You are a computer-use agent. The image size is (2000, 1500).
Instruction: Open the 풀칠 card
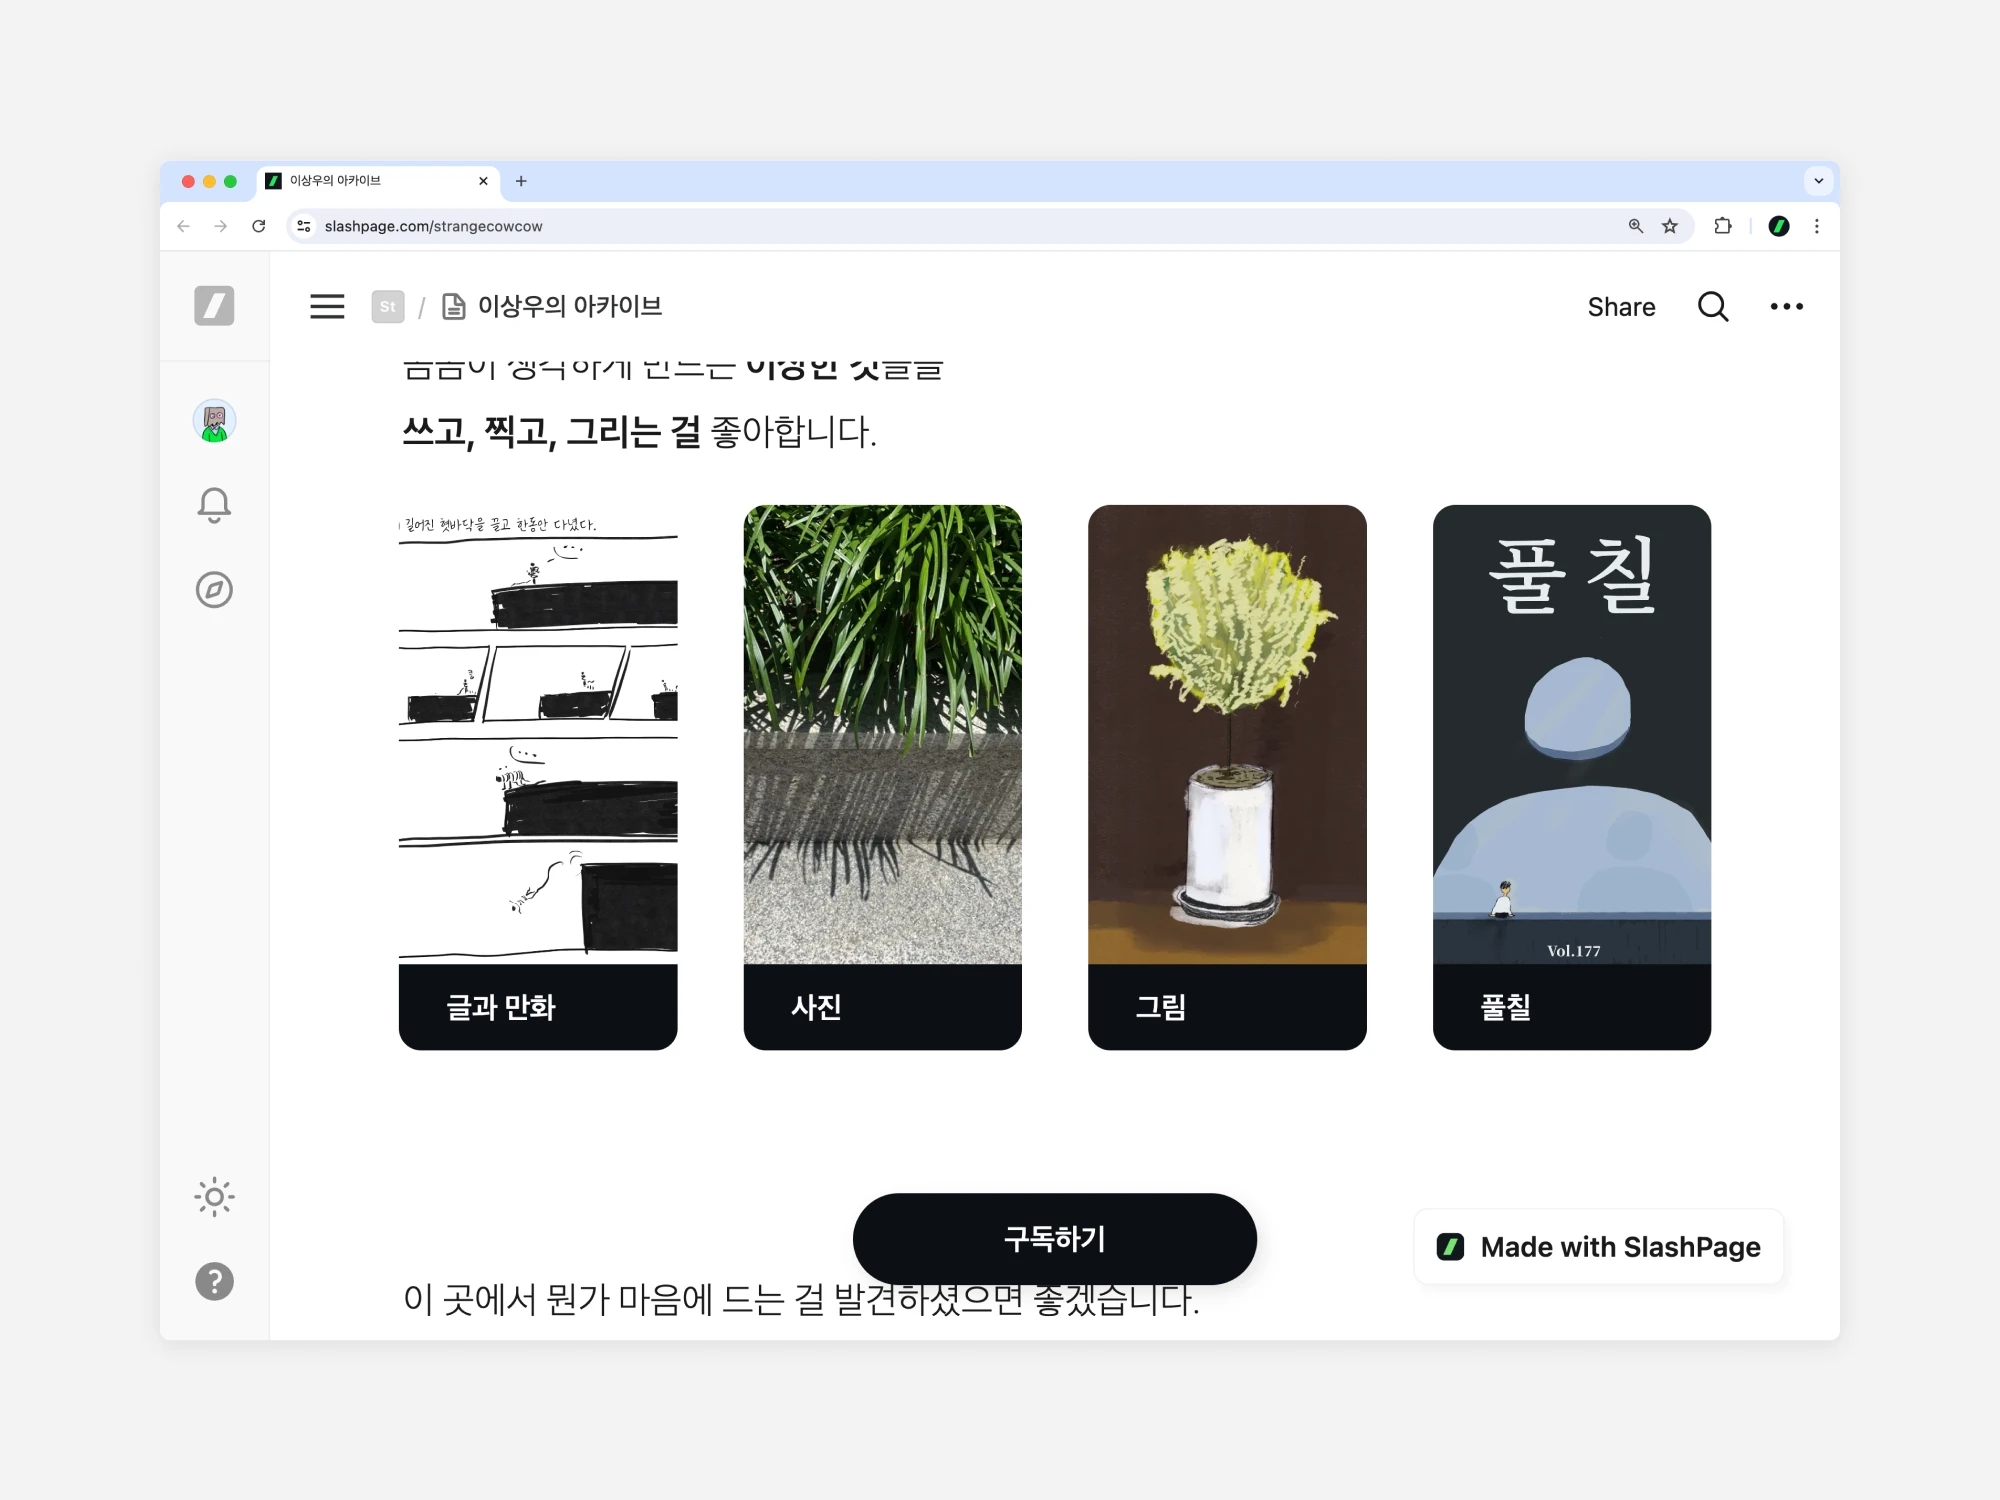click(1572, 778)
